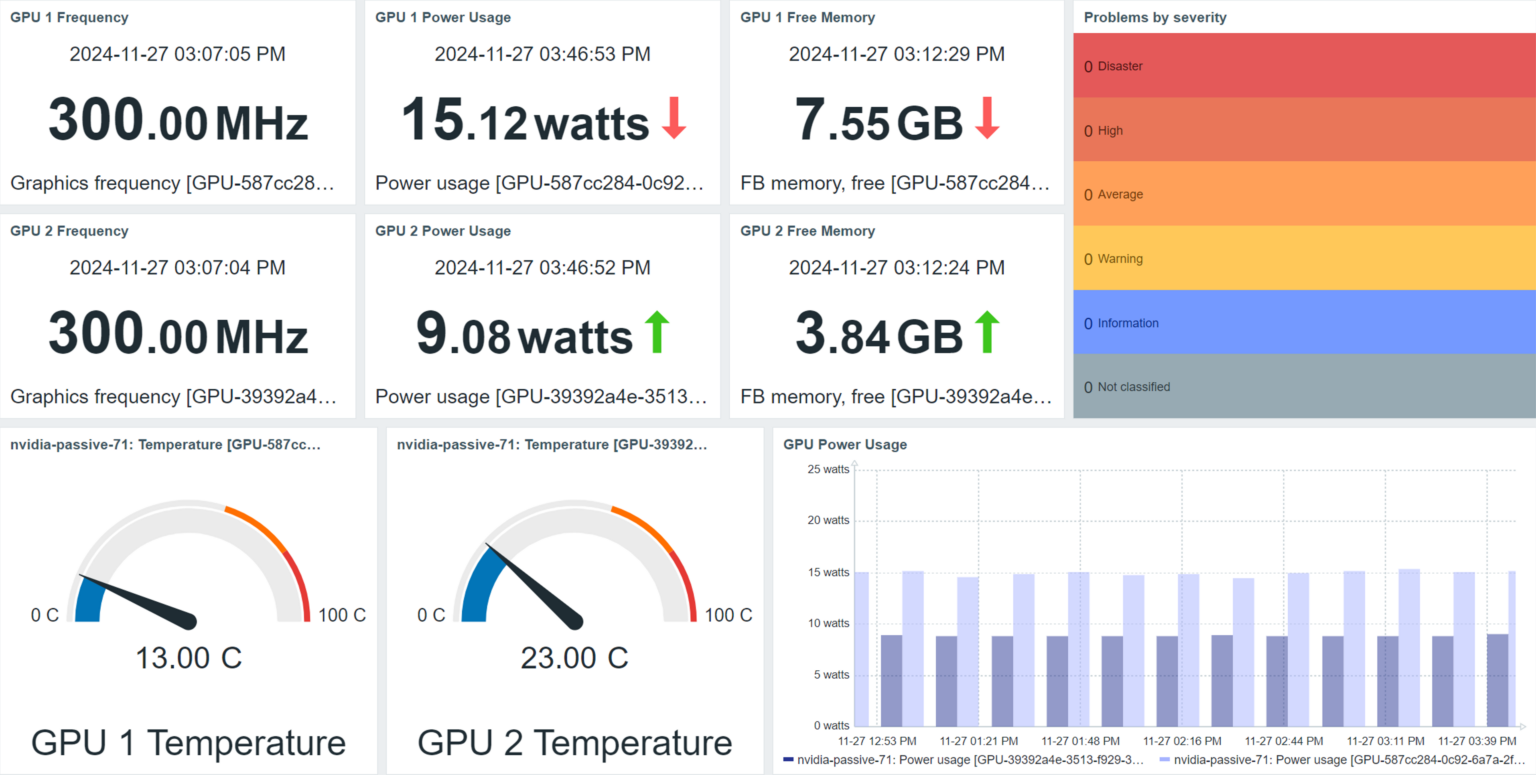The image size is (1536, 775).
Task: Open the Disaster severity problems list
Action: 1300,66
